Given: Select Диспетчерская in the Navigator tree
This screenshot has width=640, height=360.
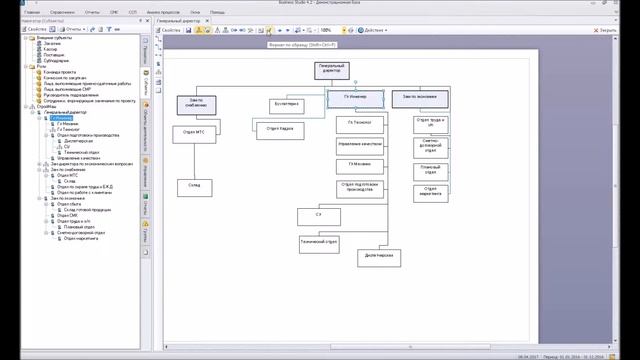Looking at the screenshot, I should 78,141.
